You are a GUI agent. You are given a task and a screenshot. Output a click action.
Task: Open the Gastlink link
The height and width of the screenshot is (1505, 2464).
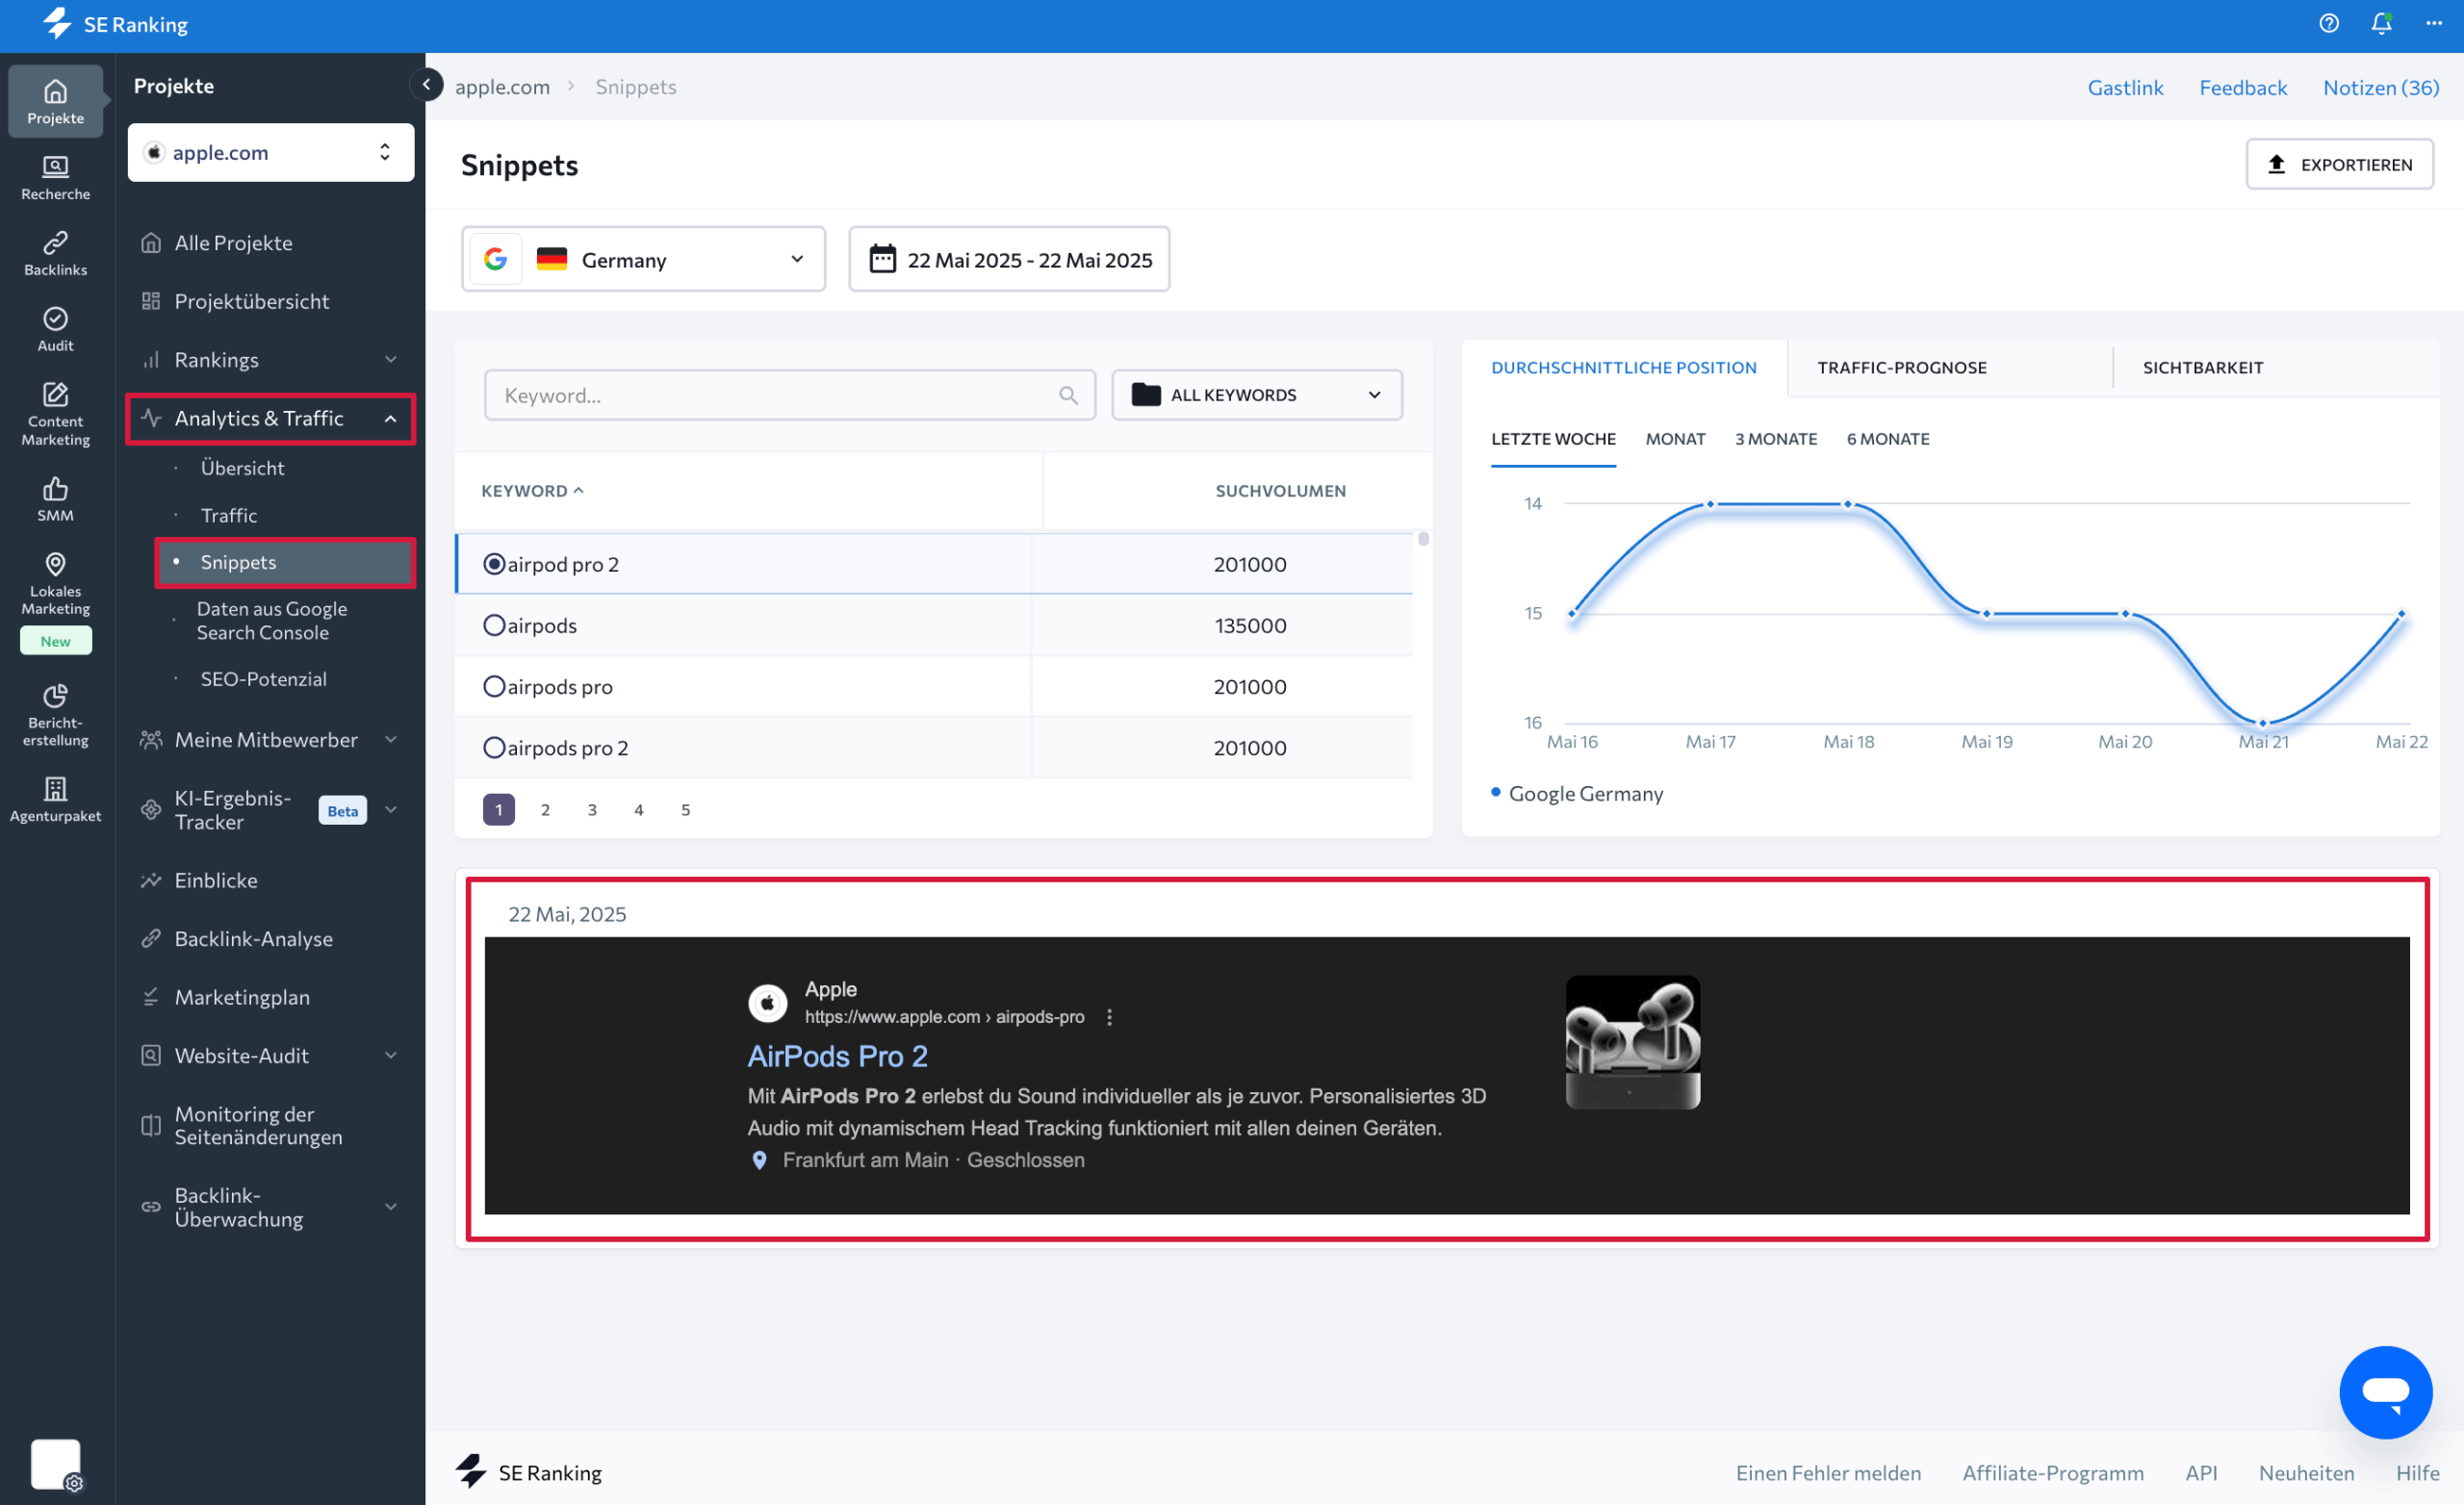point(2125,87)
